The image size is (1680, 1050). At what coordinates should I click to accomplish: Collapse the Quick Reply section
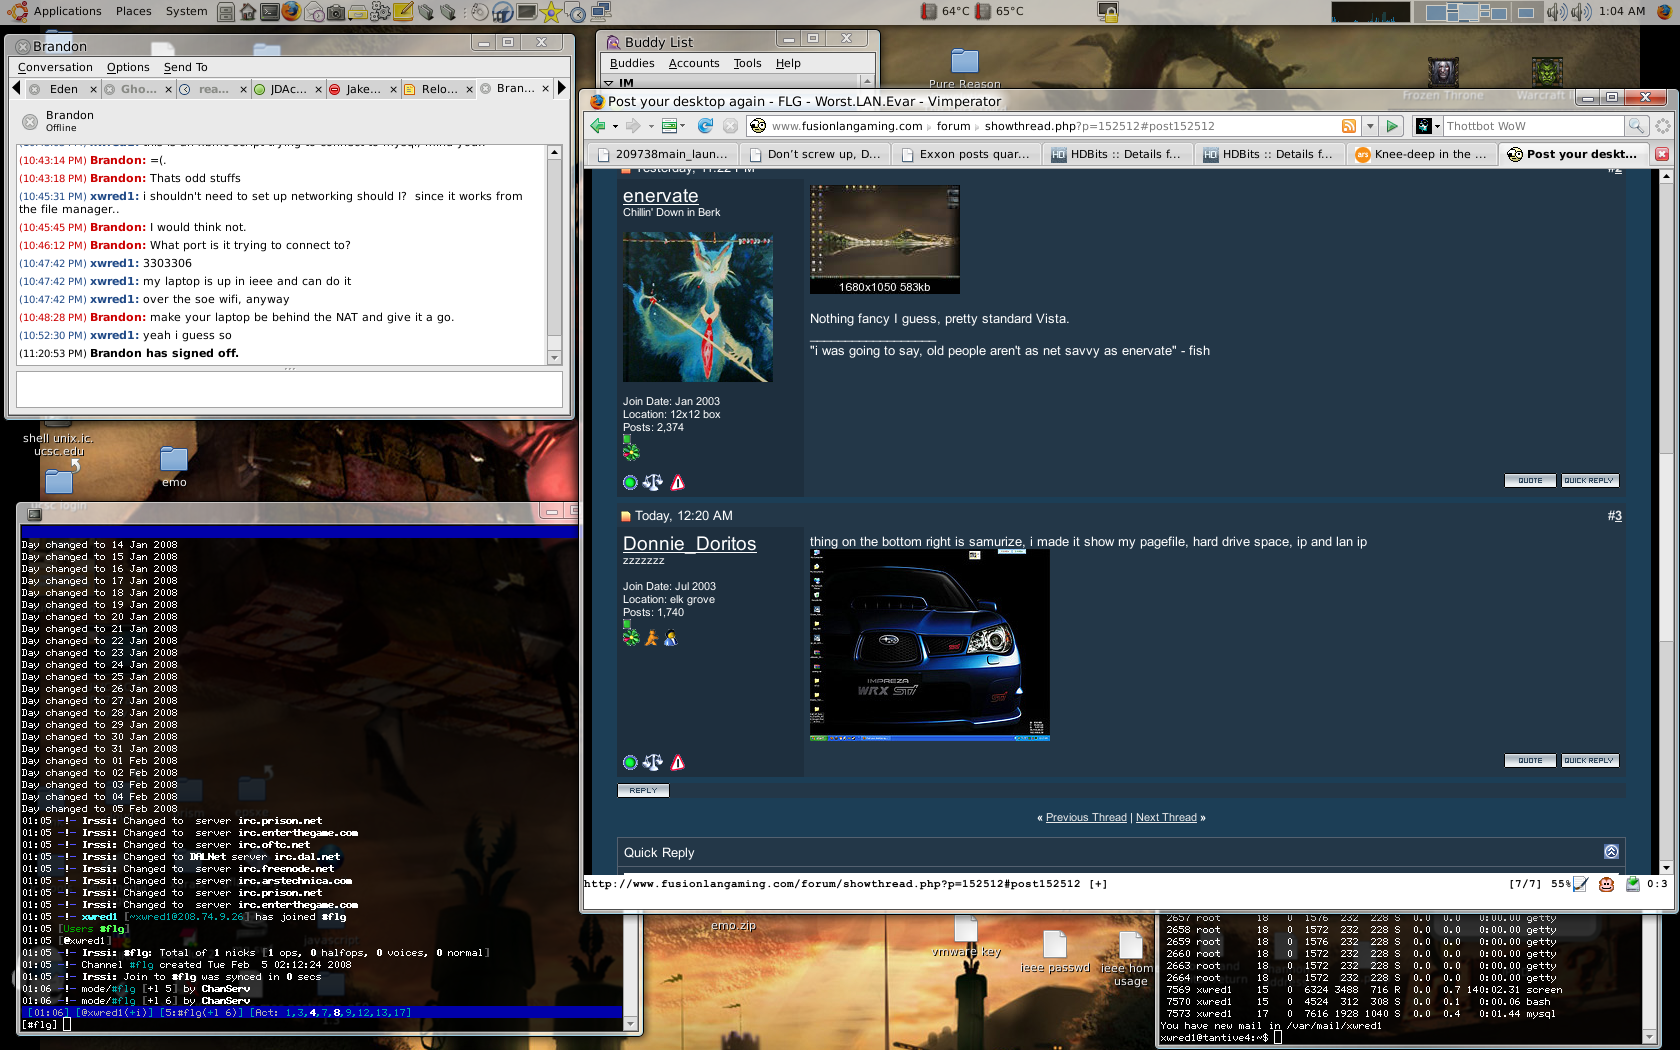click(x=1611, y=852)
